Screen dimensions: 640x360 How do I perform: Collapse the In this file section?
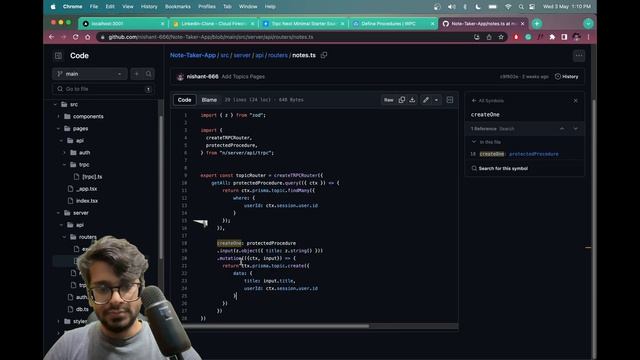point(474,142)
